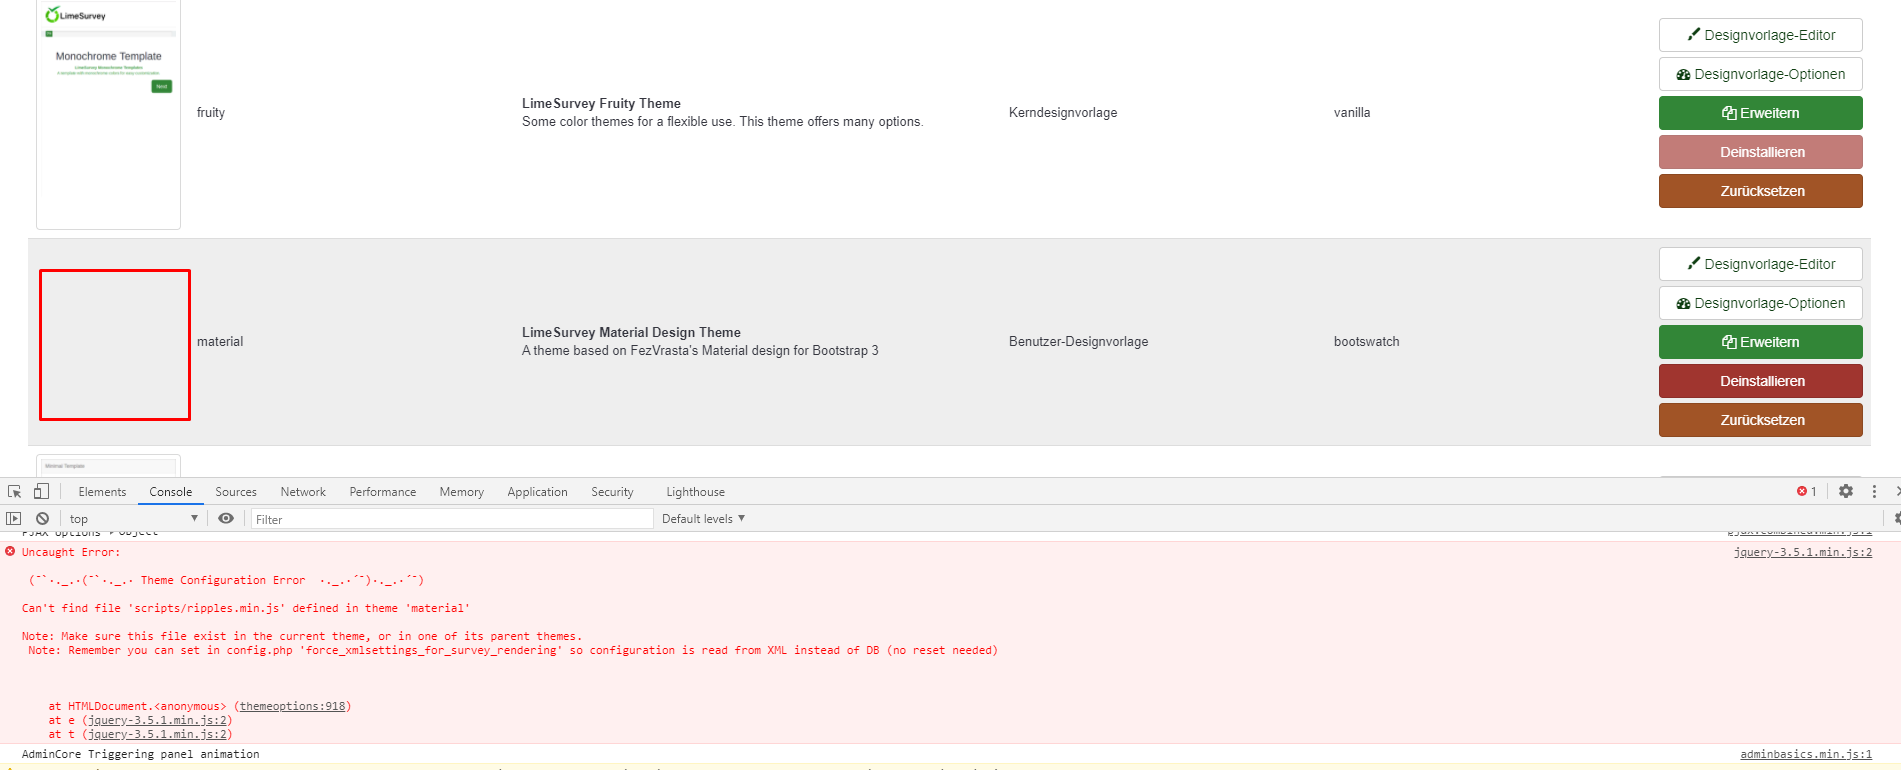This screenshot has height=770, width=1901.
Task: Click the red error count indicator in DevTools
Action: (x=1807, y=491)
